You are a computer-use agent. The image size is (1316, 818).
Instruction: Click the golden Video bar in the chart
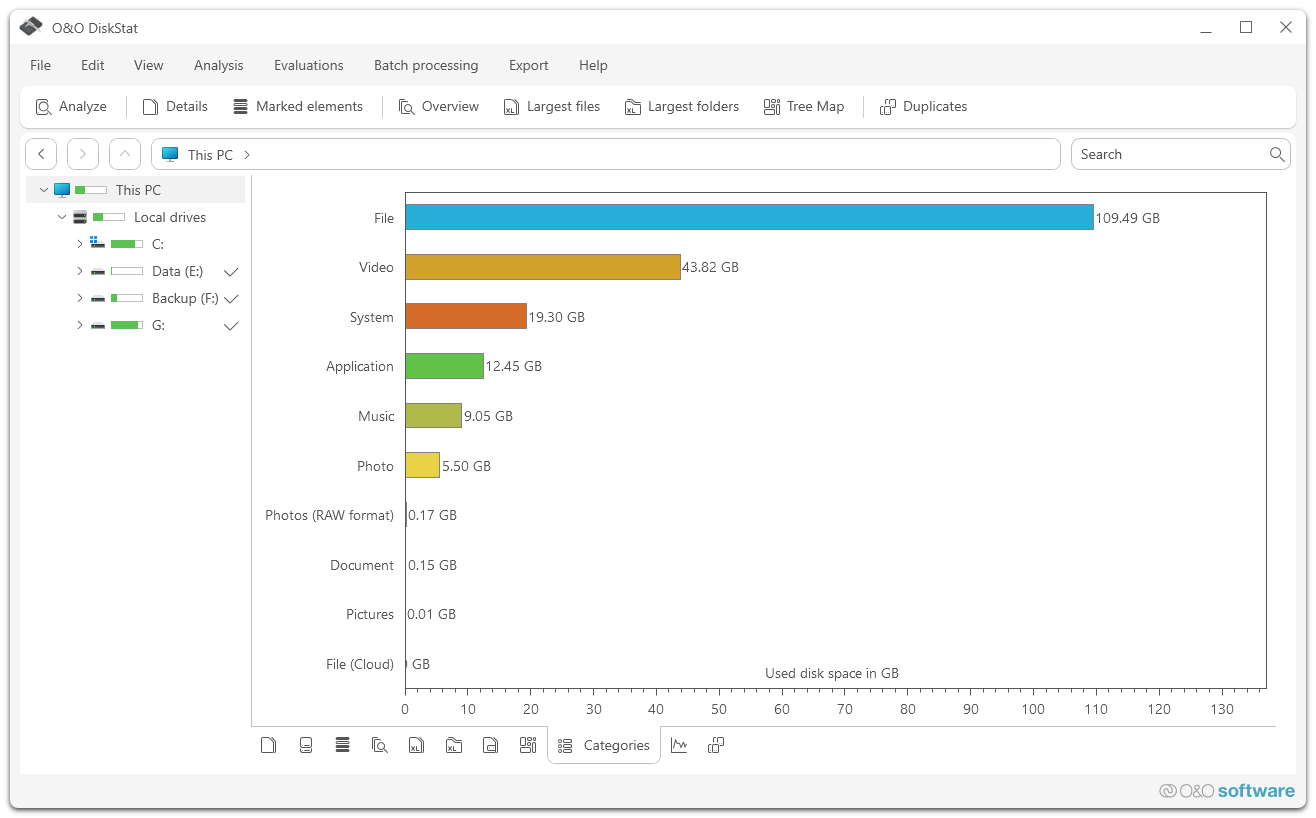(x=543, y=267)
